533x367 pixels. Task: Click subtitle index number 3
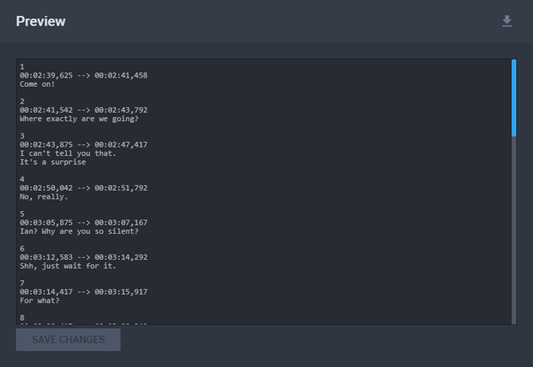22,136
